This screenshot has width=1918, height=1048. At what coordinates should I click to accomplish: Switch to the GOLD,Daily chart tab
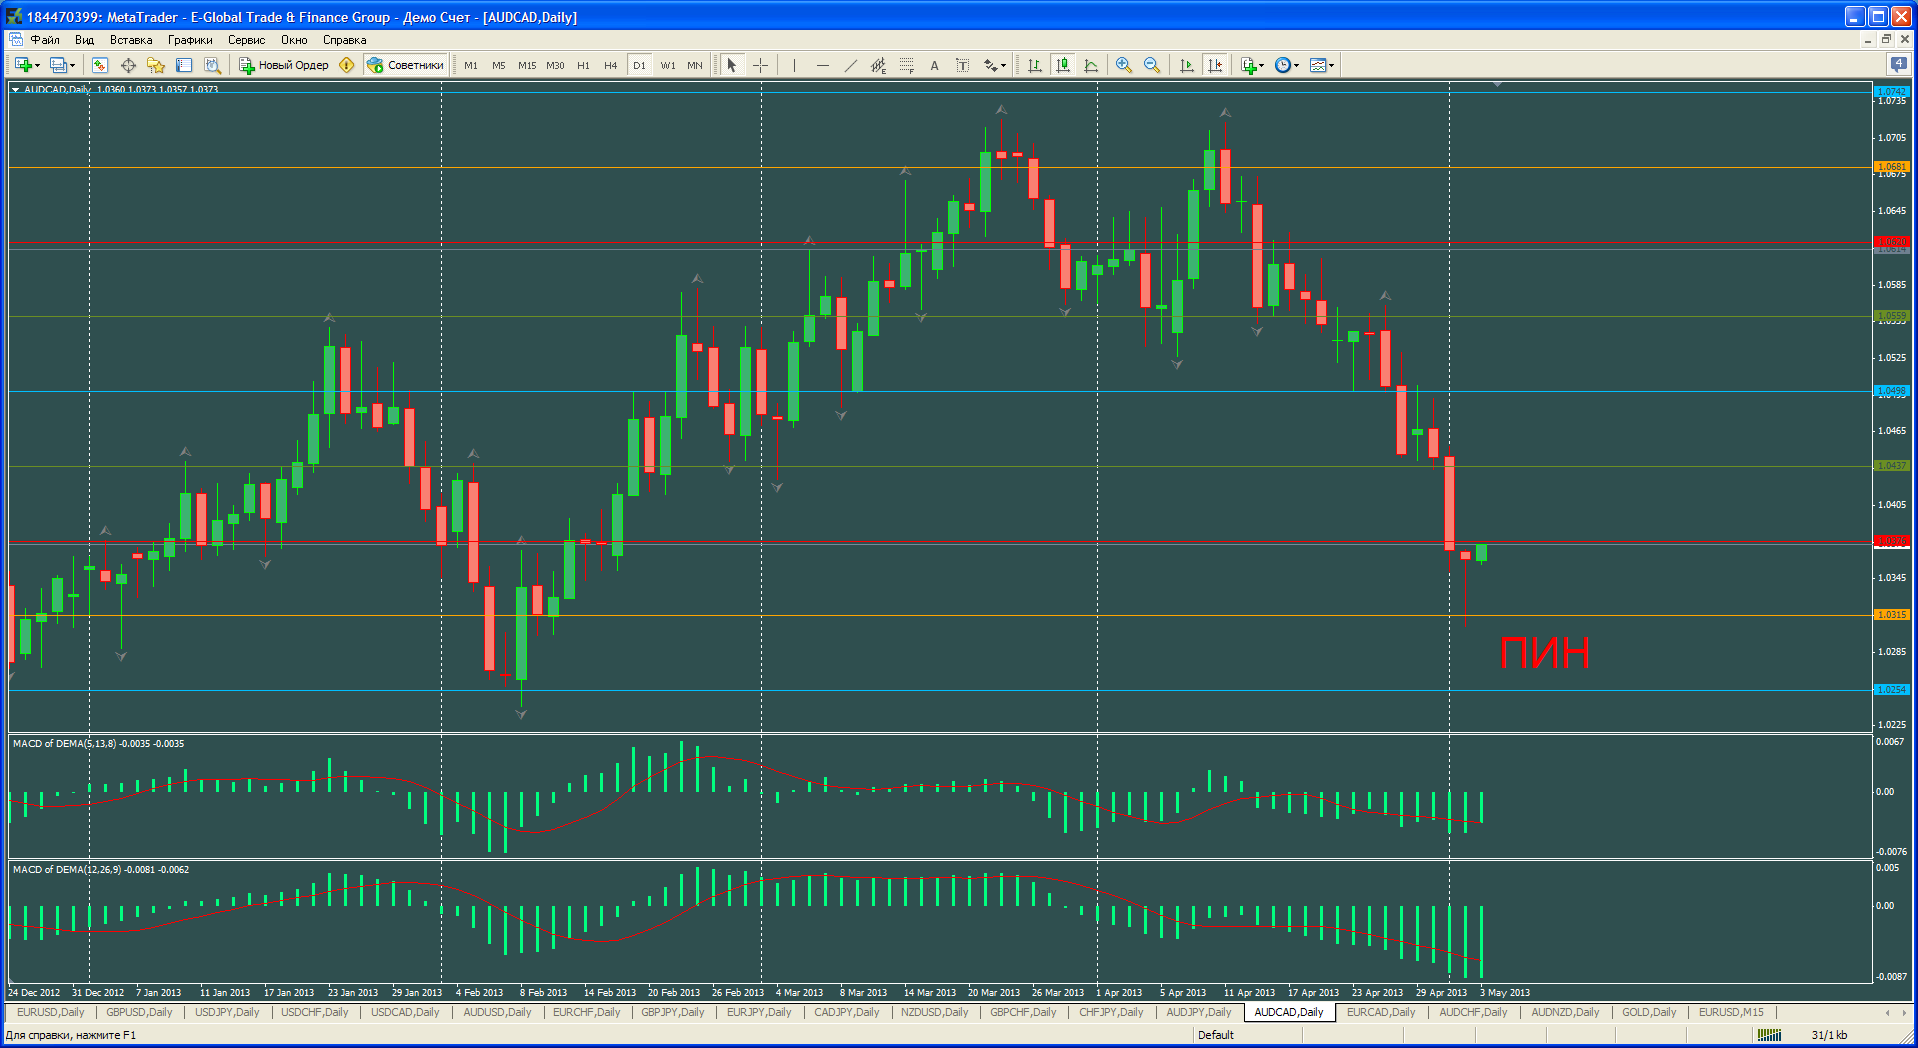click(x=1649, y=1012)
